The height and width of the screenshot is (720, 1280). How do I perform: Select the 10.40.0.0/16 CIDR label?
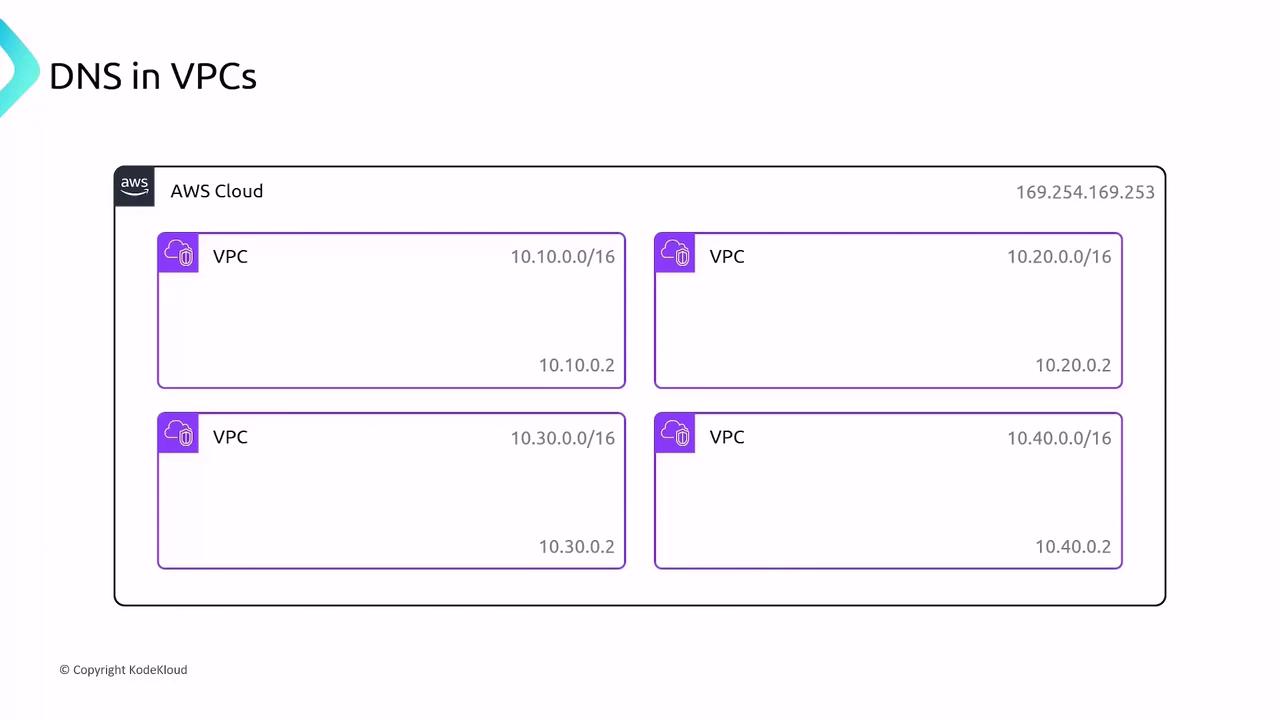(1059, 438)
